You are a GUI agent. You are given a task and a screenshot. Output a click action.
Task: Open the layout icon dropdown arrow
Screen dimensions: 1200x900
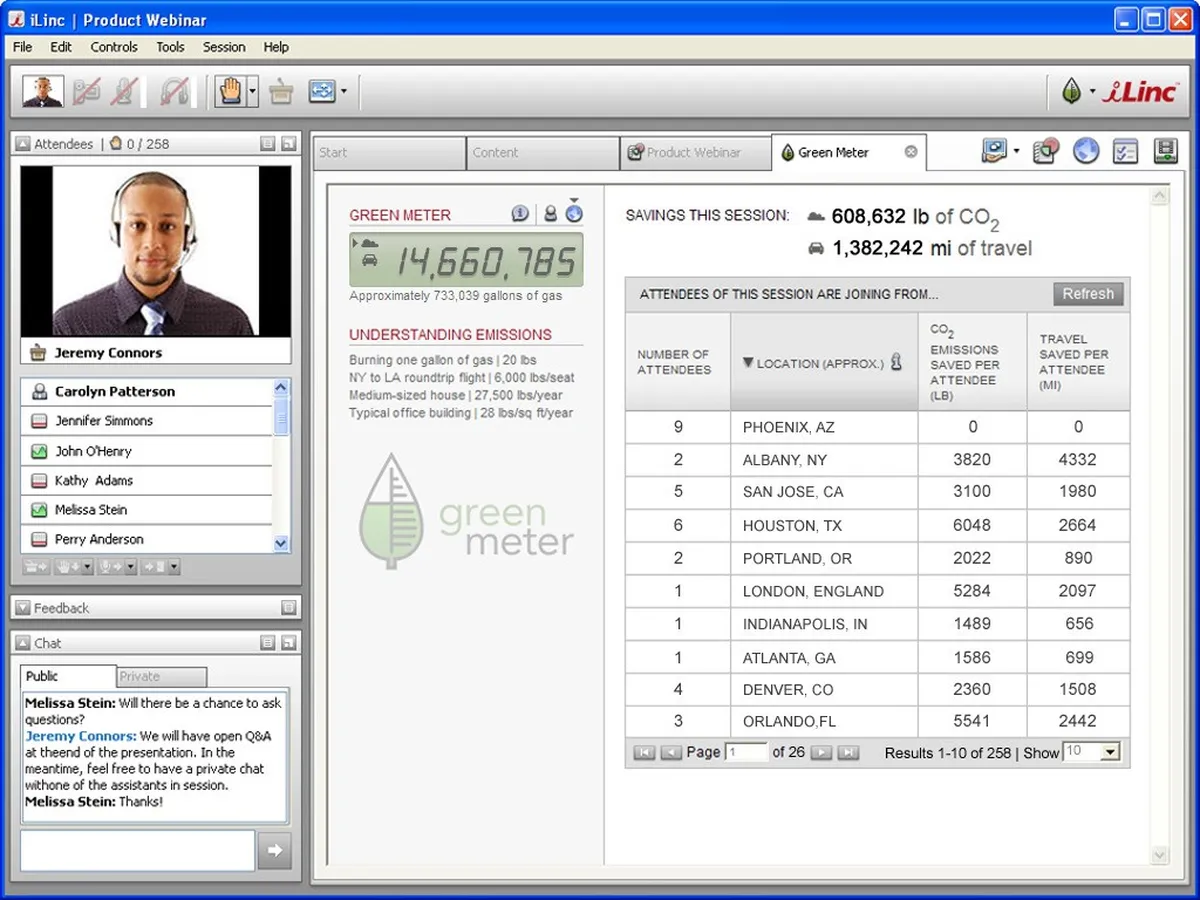[x=344, y=92]
